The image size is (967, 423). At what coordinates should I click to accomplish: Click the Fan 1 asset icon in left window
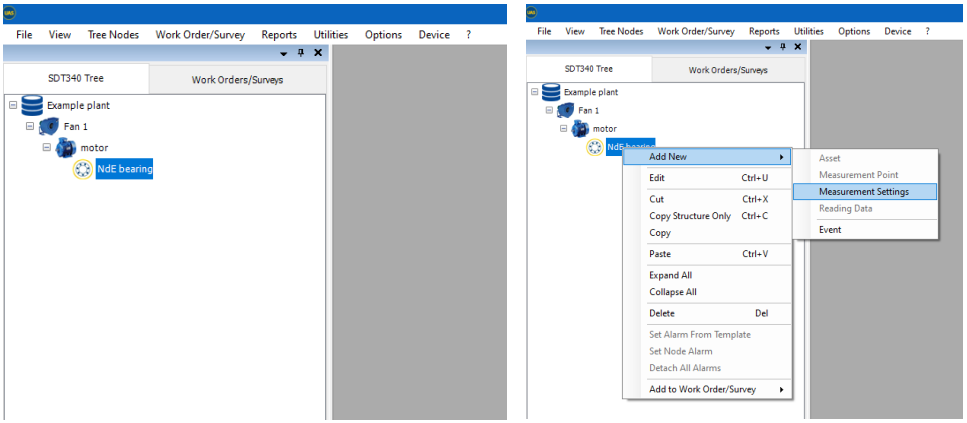[x=48, y=127]
